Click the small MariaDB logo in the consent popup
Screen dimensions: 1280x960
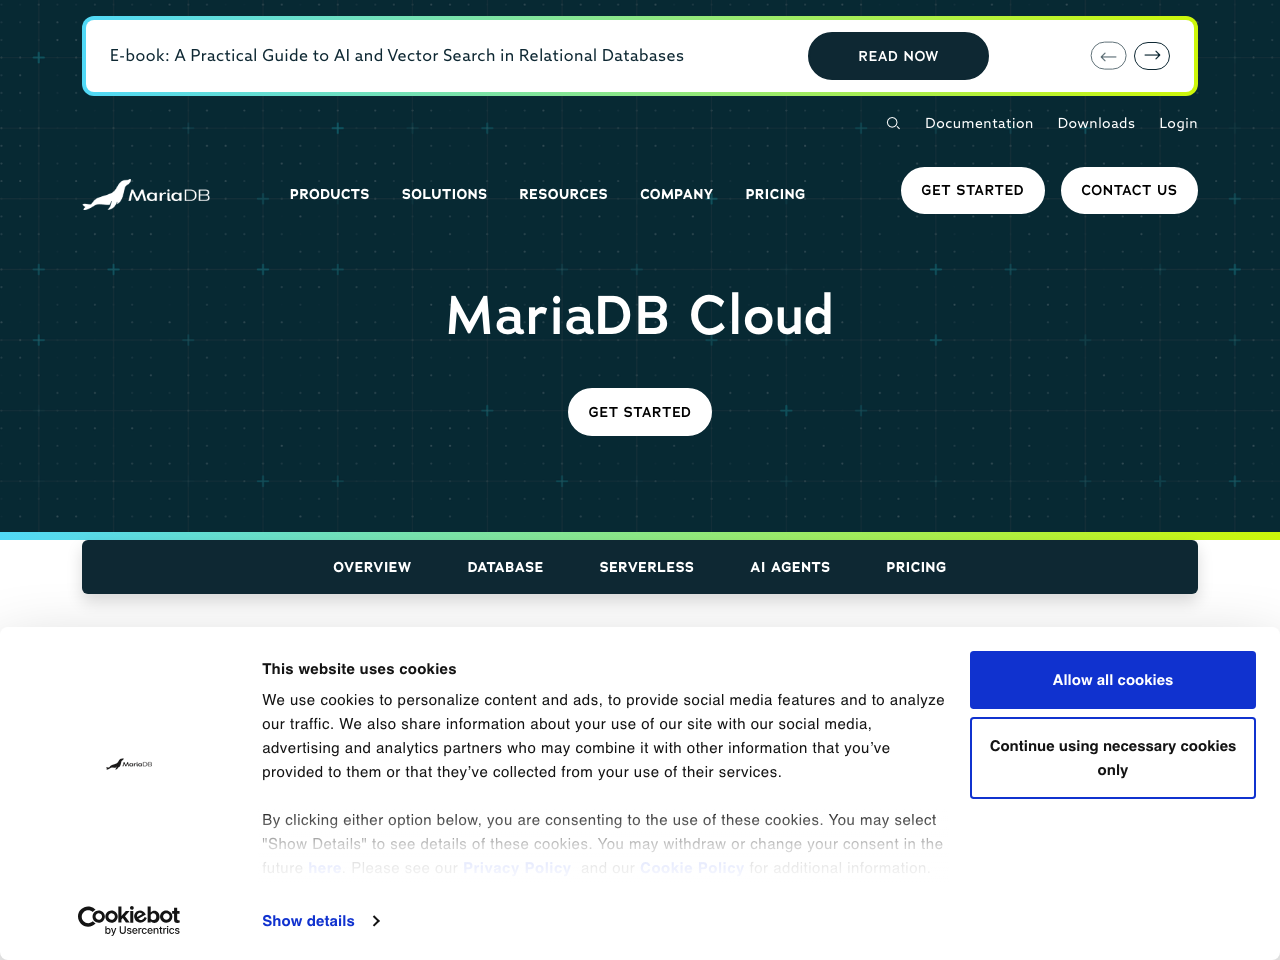[x=129, y=765]
